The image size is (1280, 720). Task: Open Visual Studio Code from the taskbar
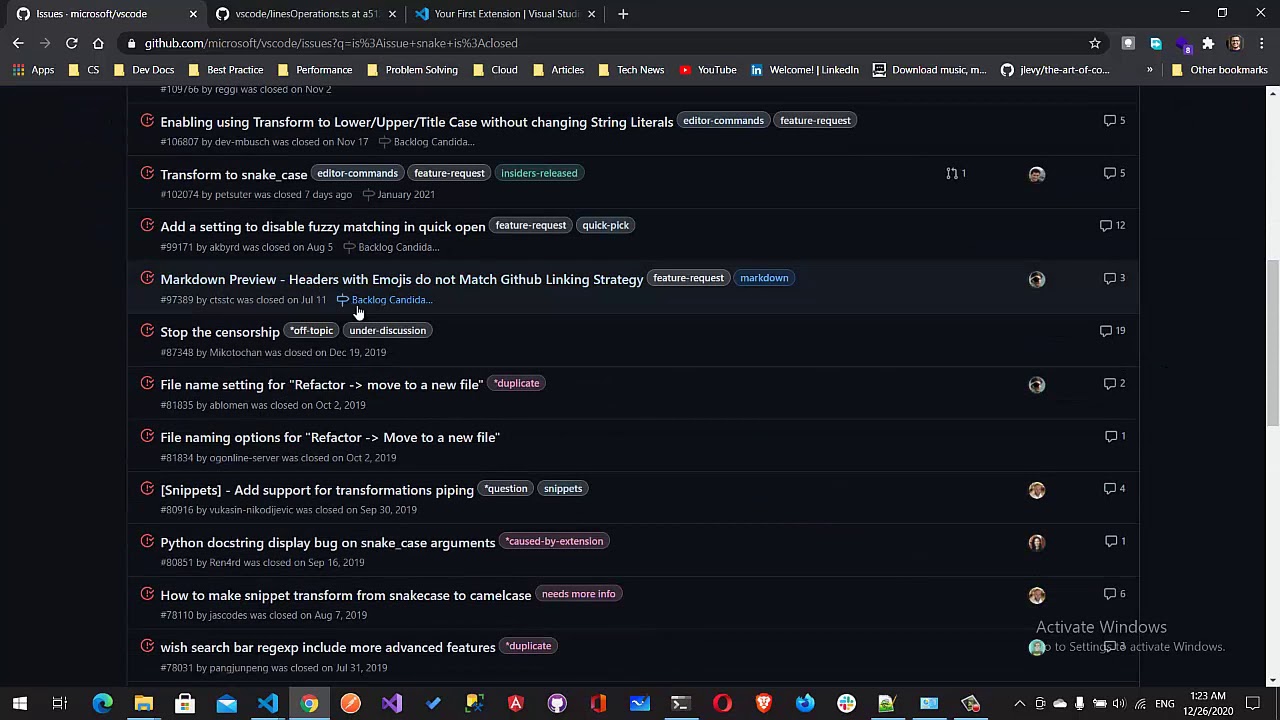[267, 704]
